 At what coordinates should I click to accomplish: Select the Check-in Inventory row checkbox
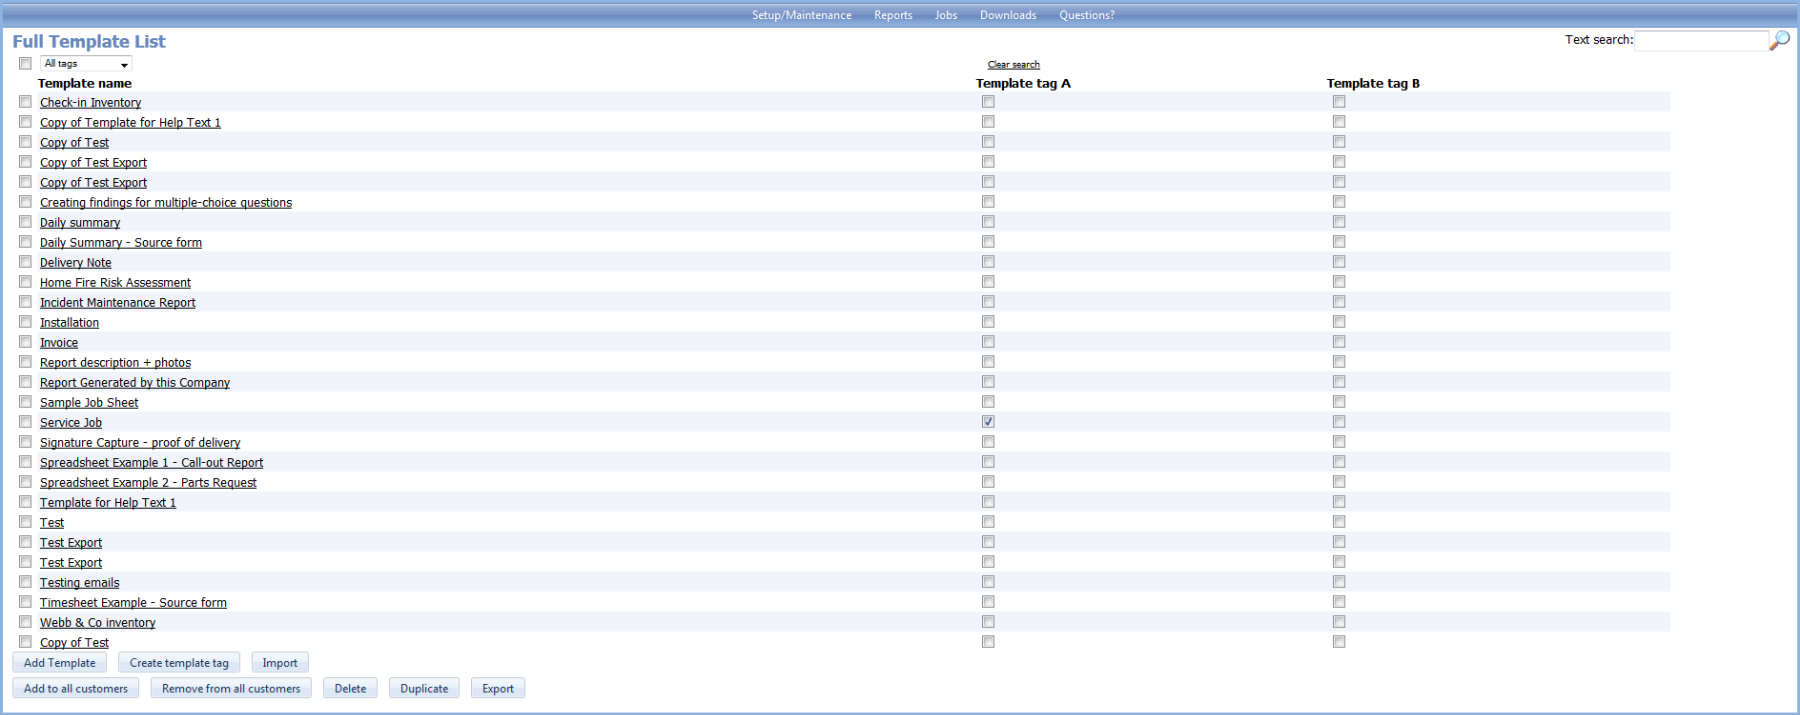[25, 102]
